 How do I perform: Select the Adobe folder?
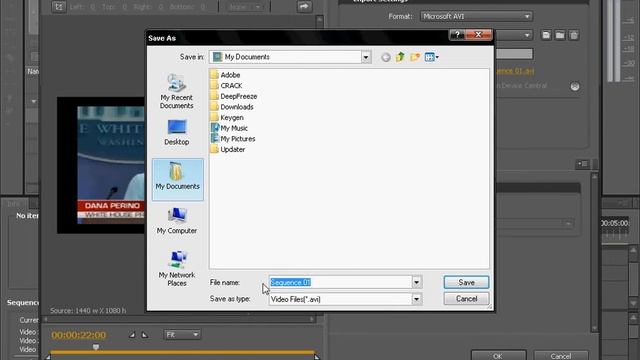click(225, 75)
